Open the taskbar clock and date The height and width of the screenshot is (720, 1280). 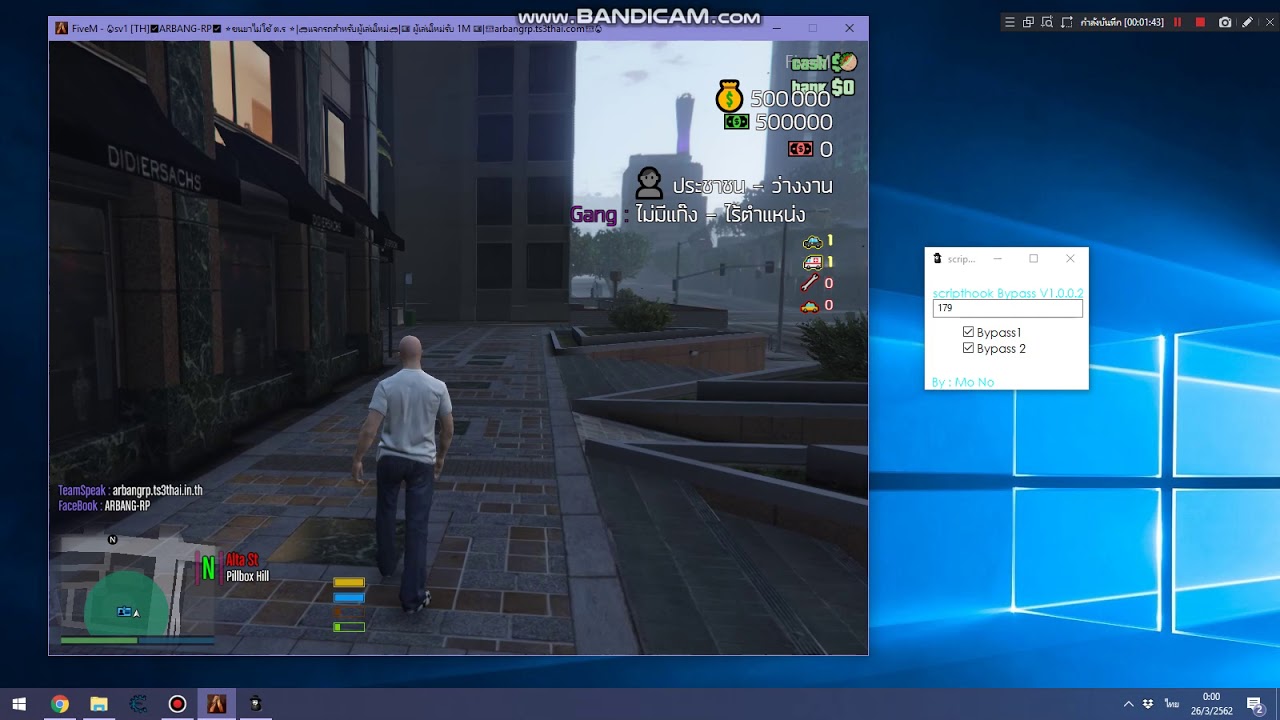coord(1211,704)
